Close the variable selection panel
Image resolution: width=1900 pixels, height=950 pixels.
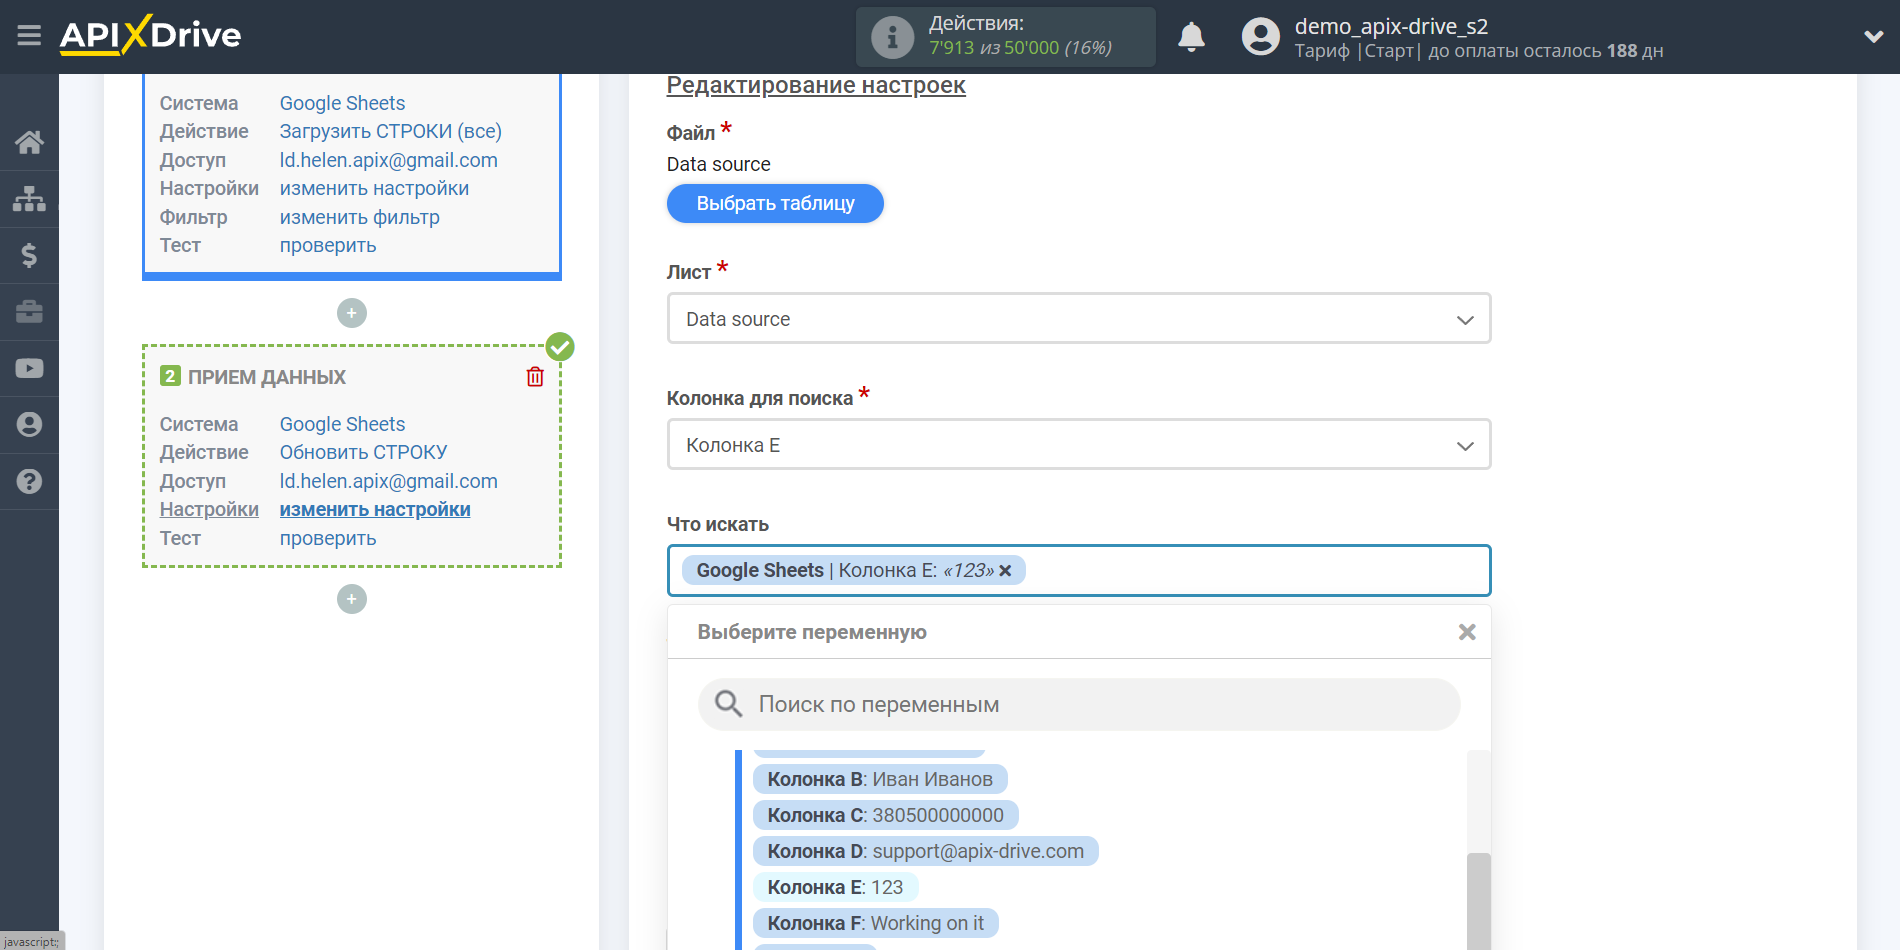(1467, 632)
